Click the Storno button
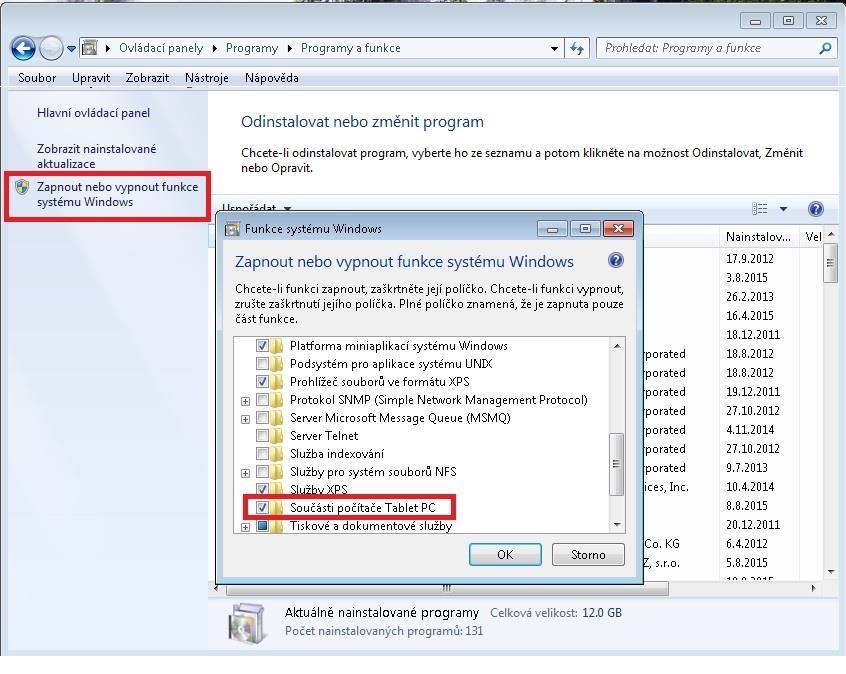846x674 pixels. pyautogui.click(x=588, y=554)
